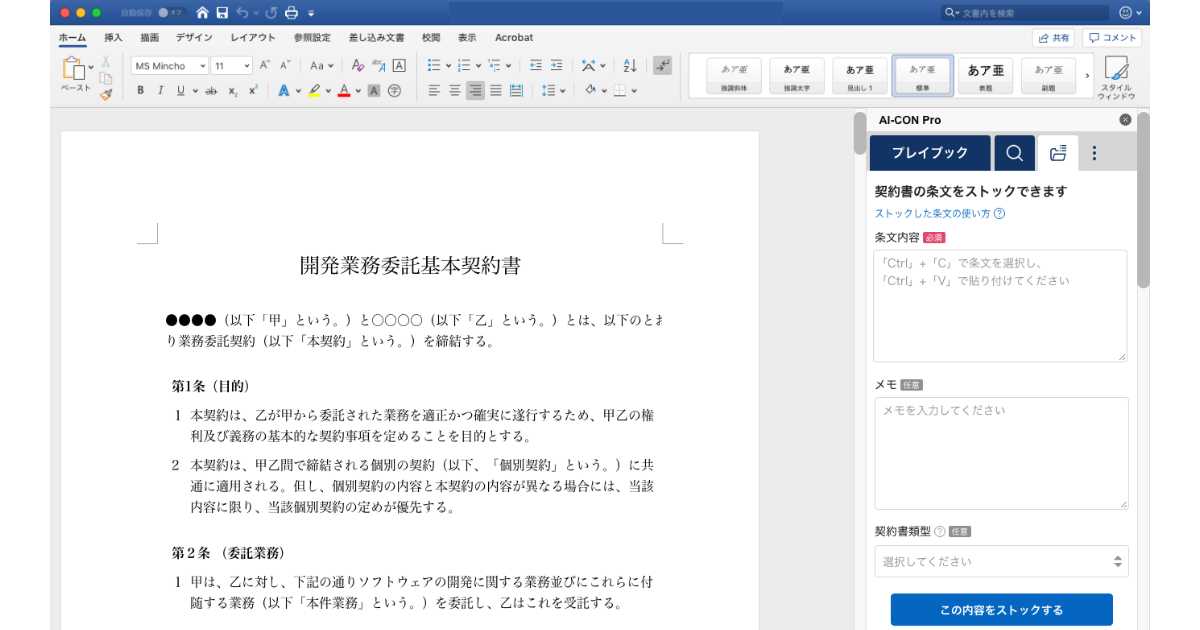Expand the styles gallery arrow

(x=1088, y=76)
